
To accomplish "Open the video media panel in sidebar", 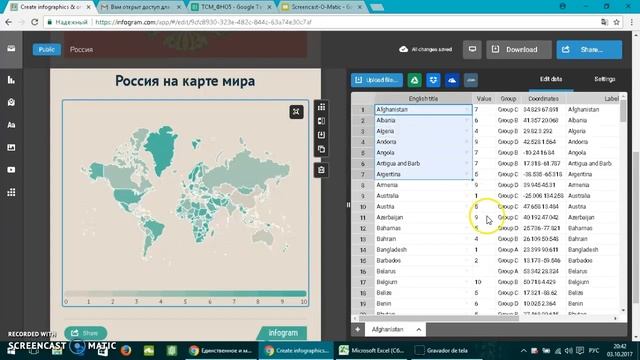I will [x=11, y=170].
